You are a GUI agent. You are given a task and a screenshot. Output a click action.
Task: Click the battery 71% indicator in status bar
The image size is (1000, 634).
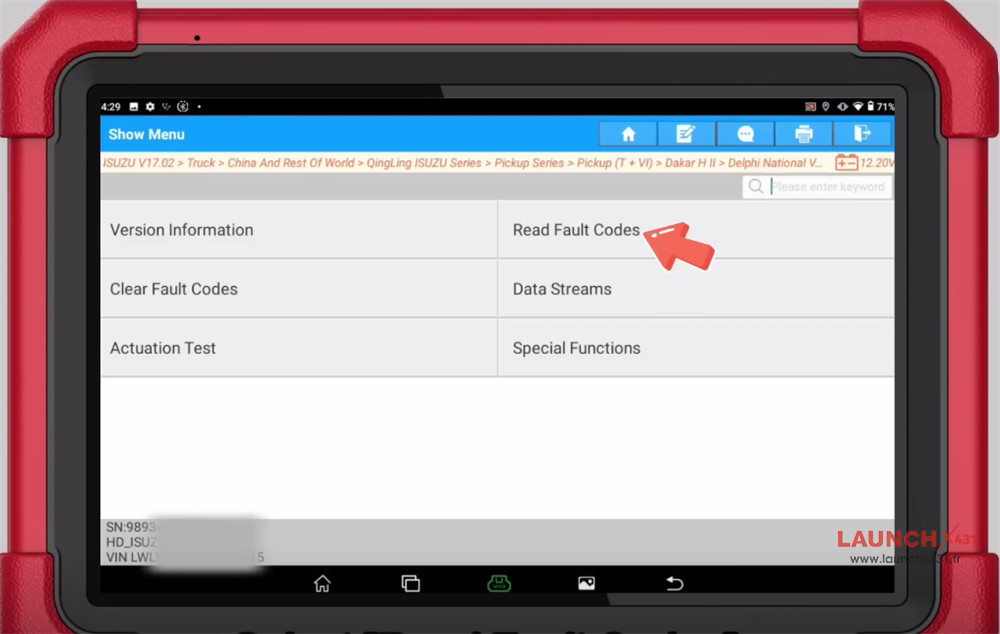[x=880, y=107]
